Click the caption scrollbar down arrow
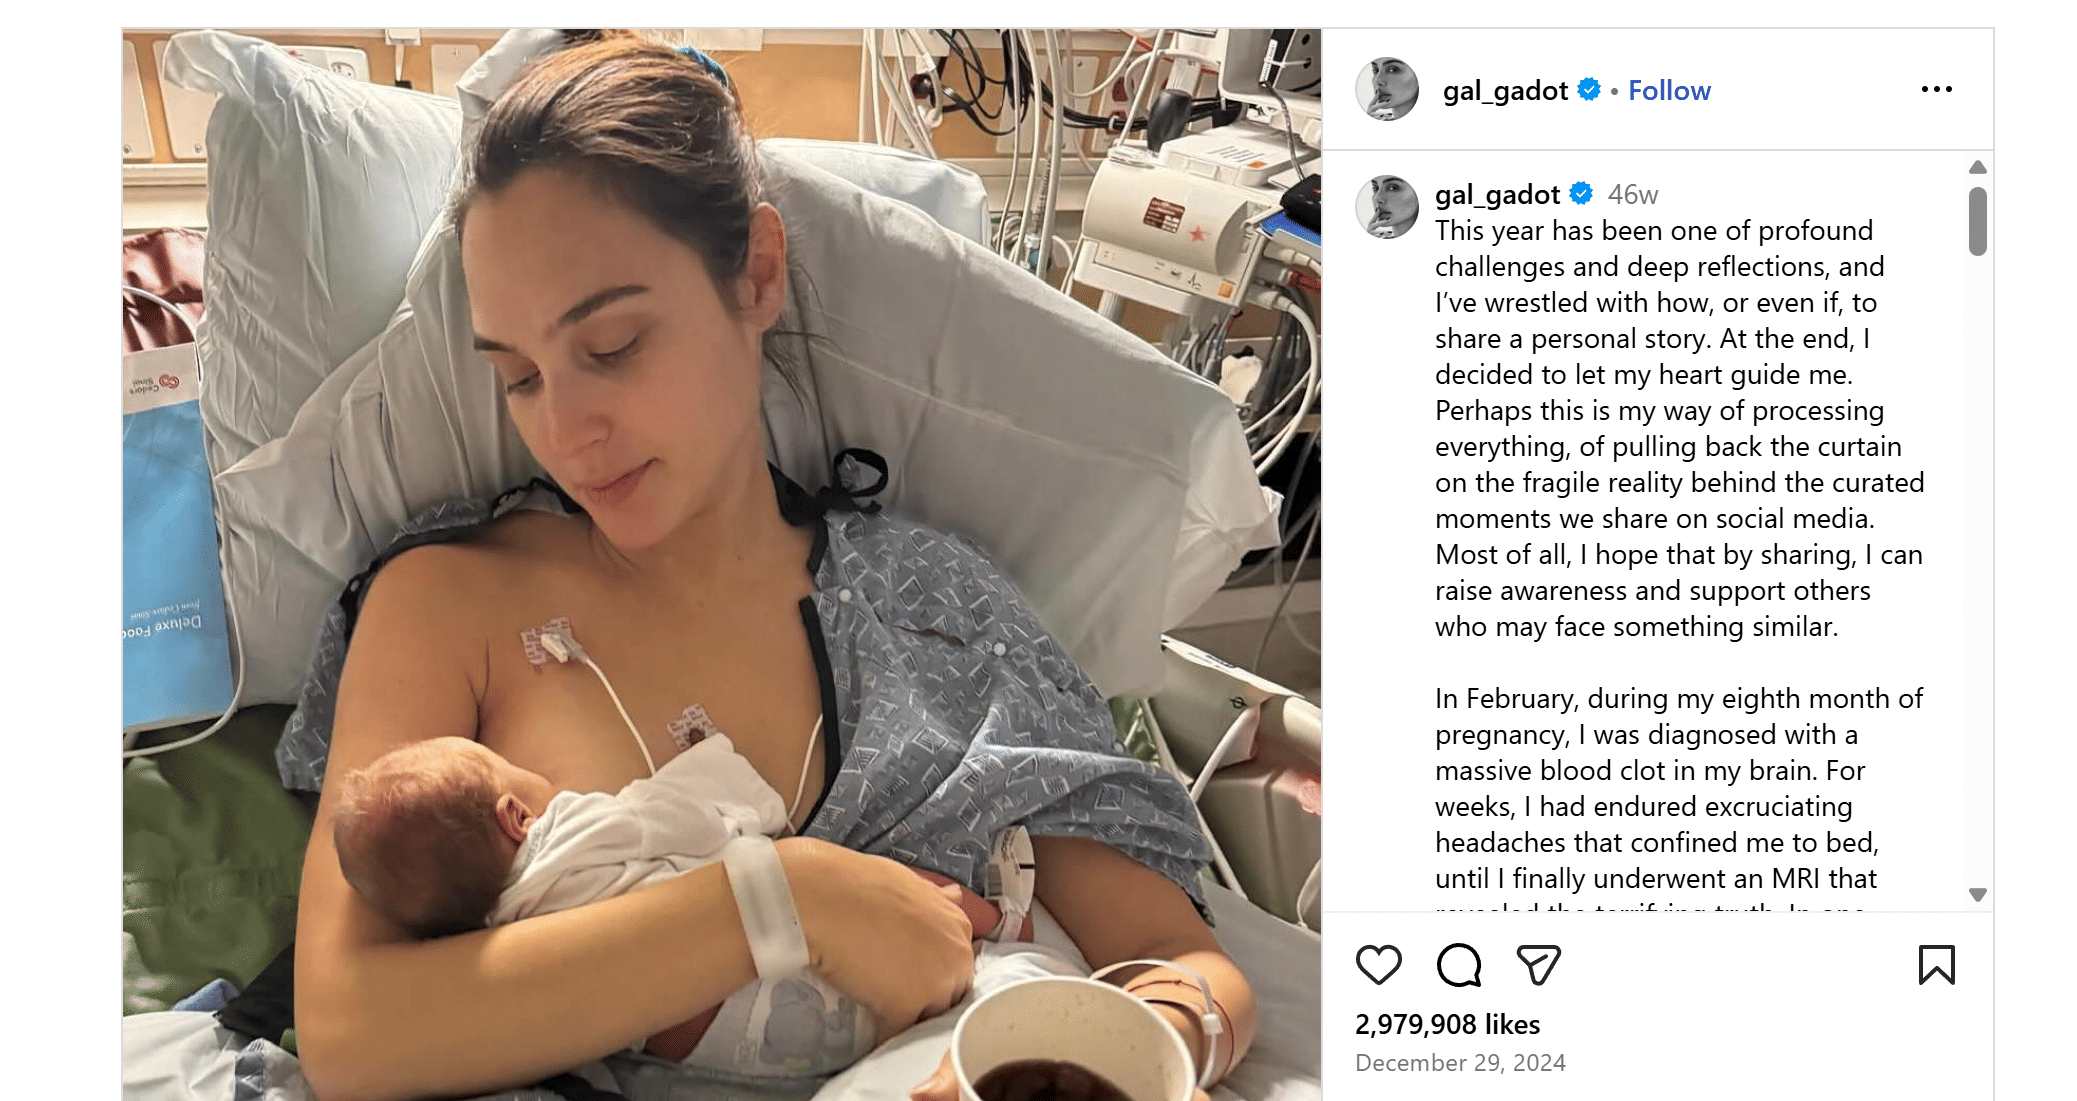Viewport: 2077px width, 1101px height. (x=1977, y=894)
